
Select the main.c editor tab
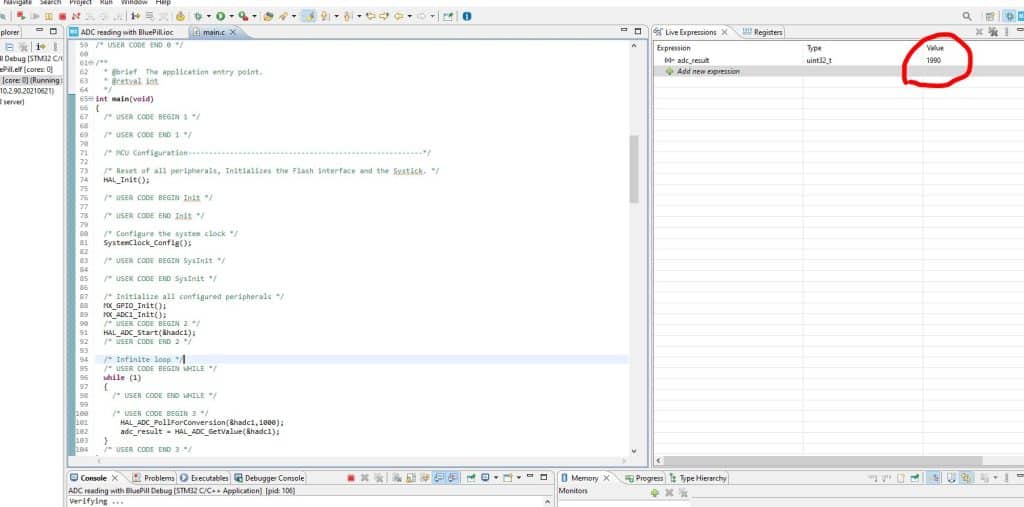click(214, 32)
